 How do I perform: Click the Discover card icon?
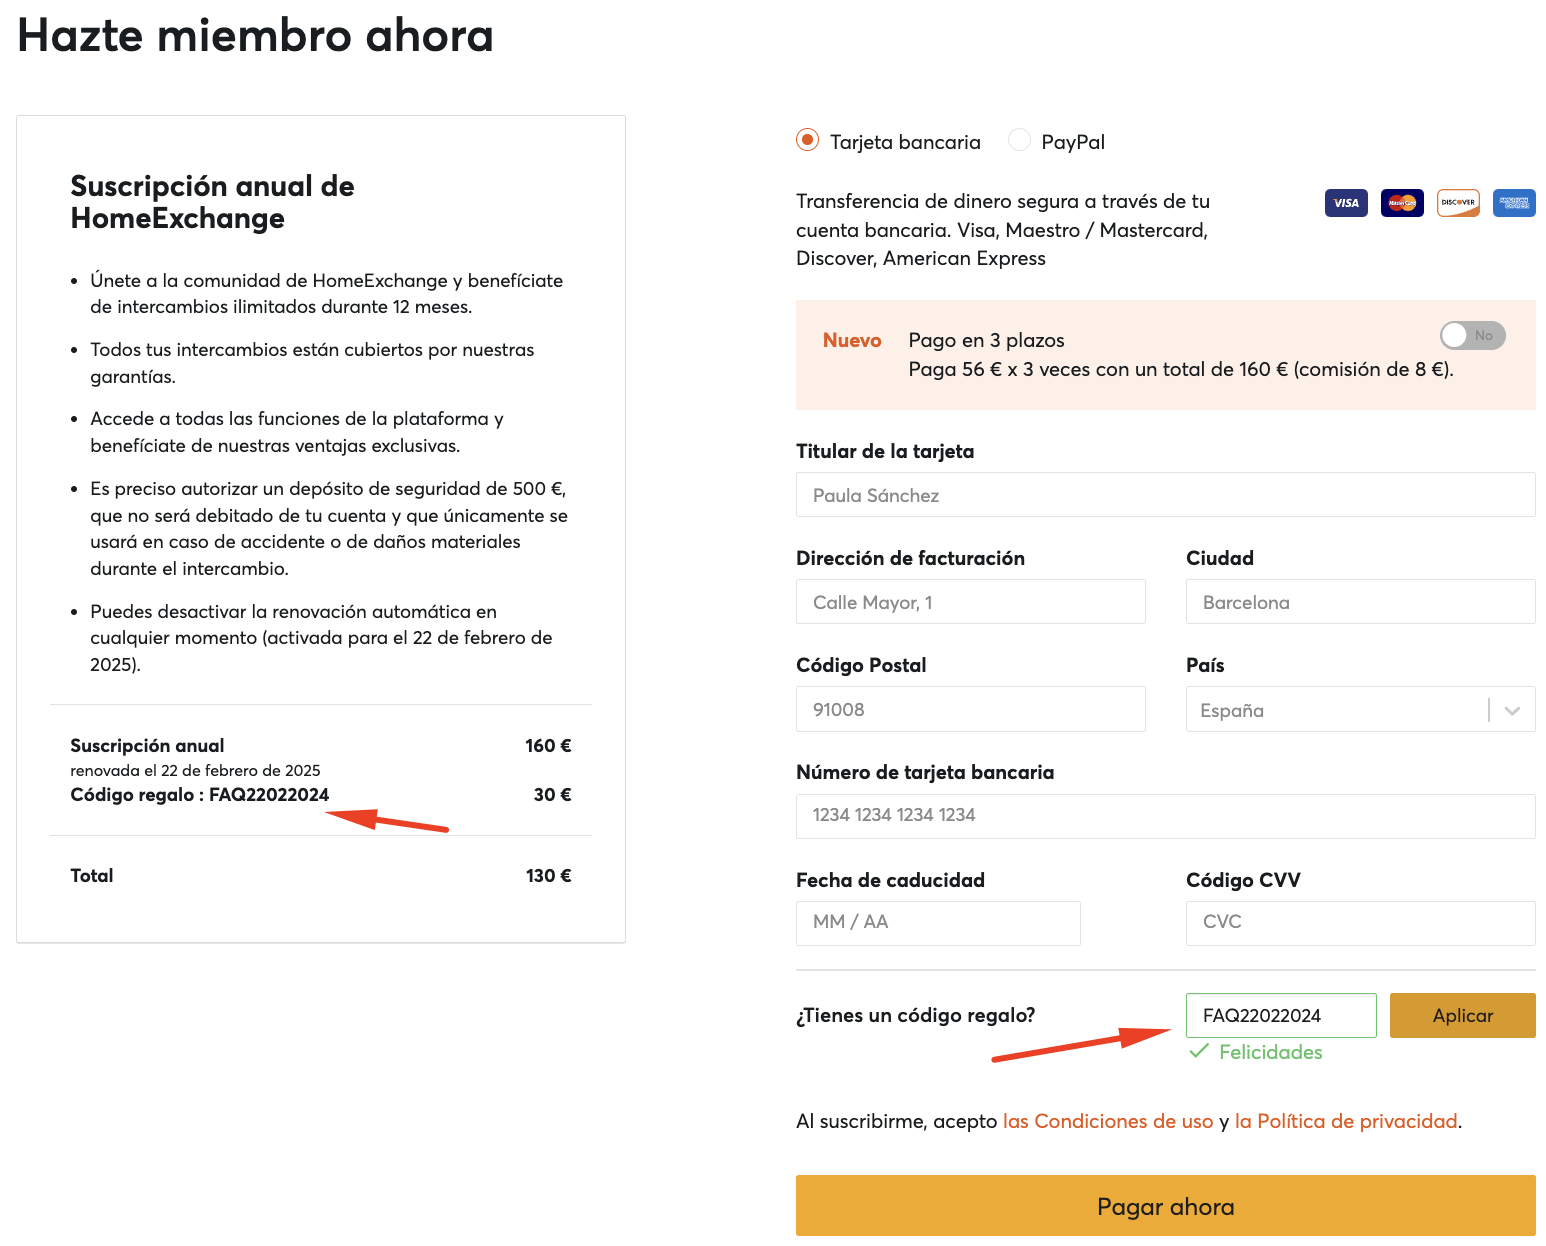click(x=1458, y=203)
